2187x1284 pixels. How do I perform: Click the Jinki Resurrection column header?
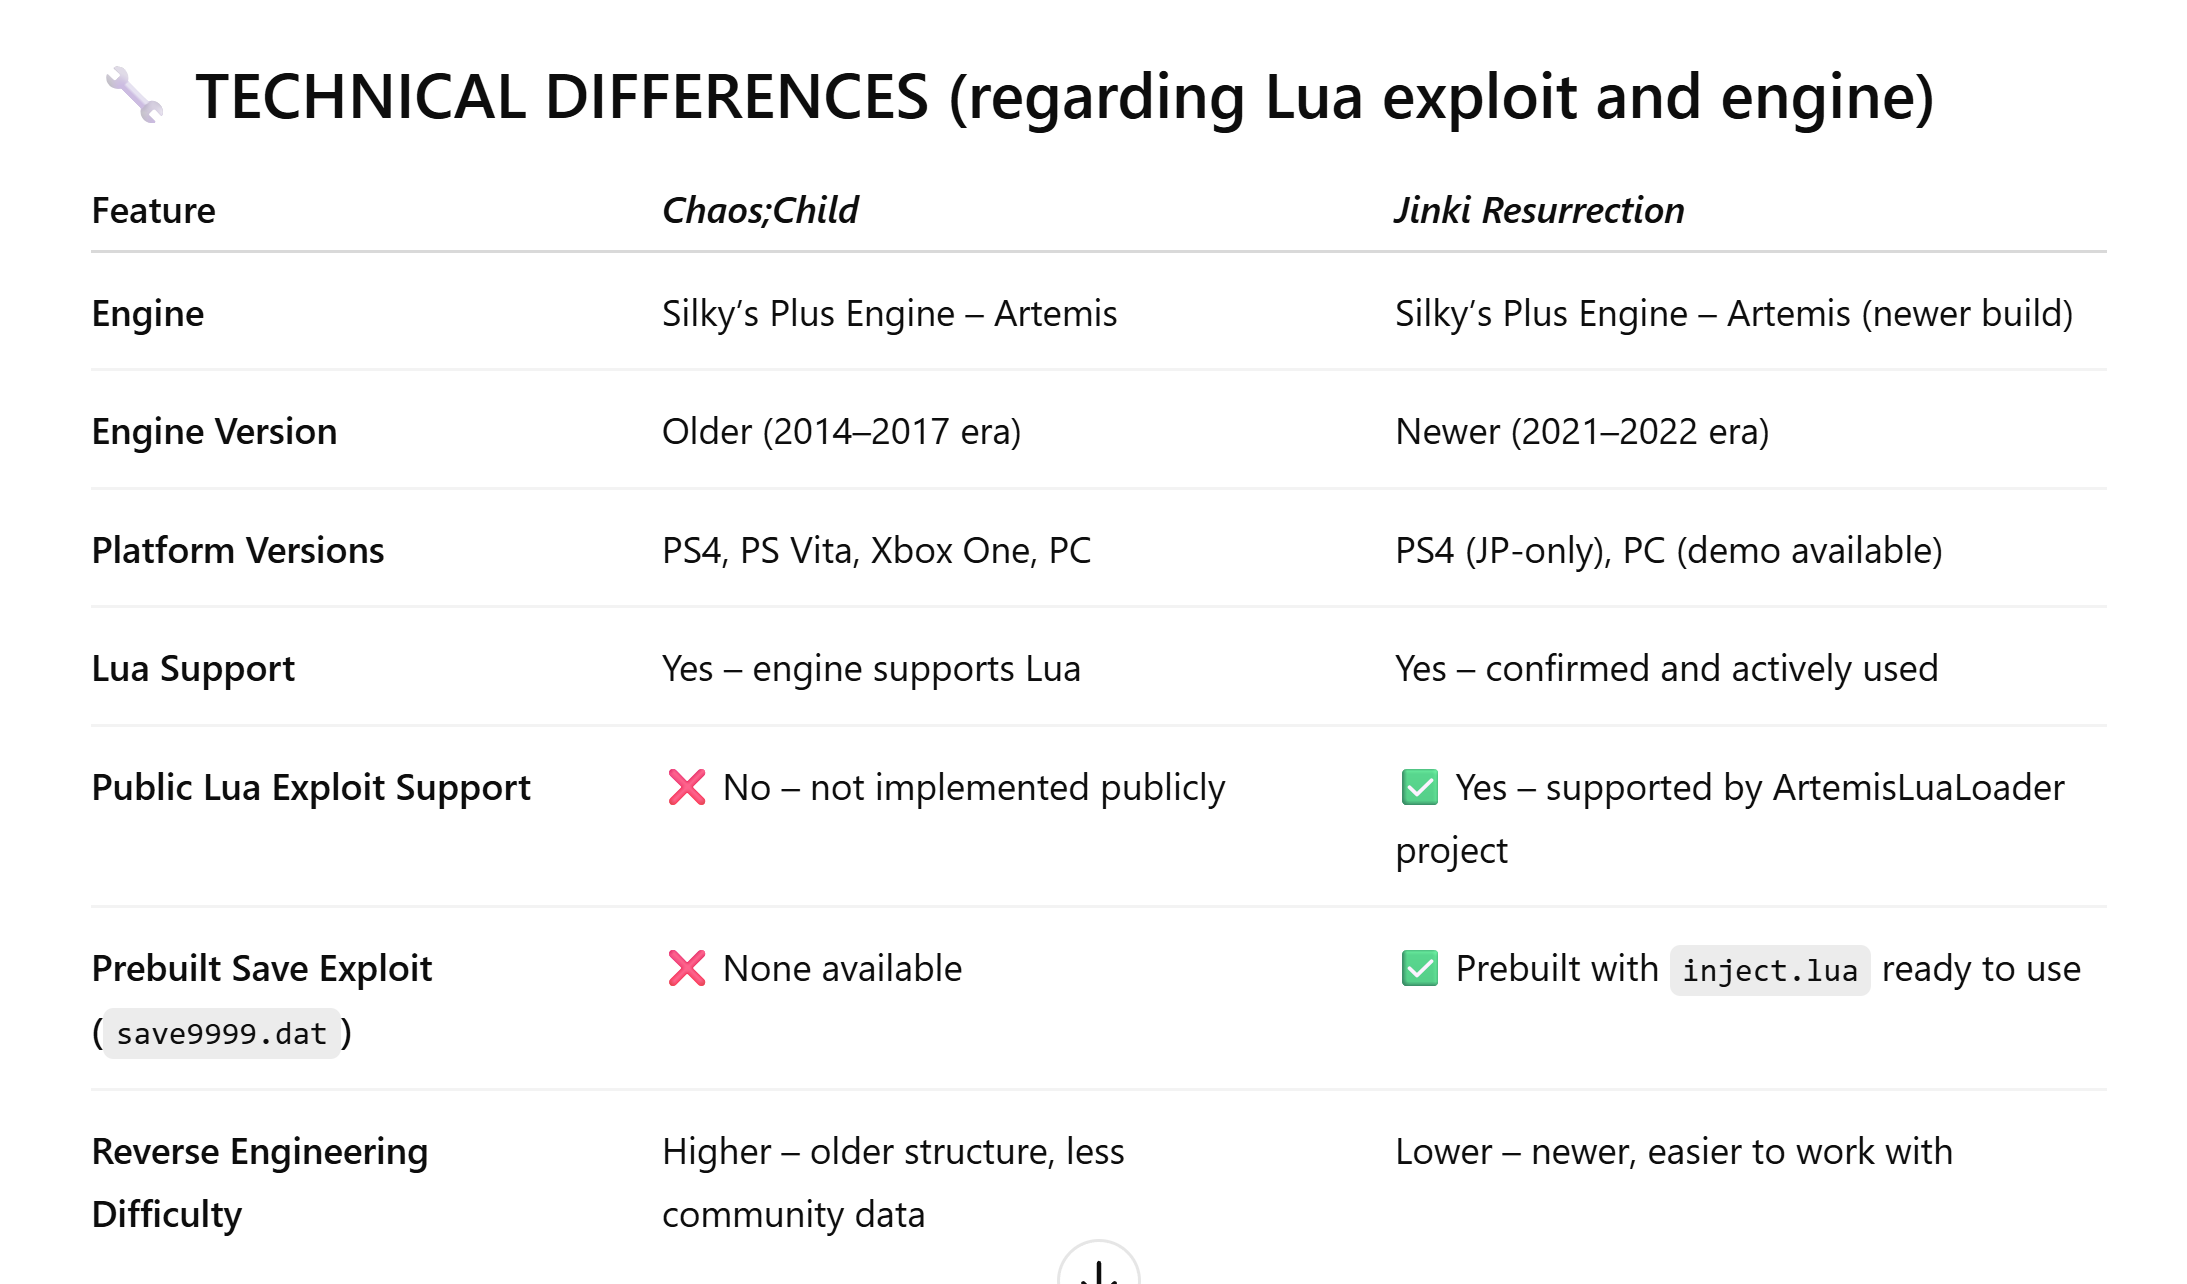tap(1539, 210)
